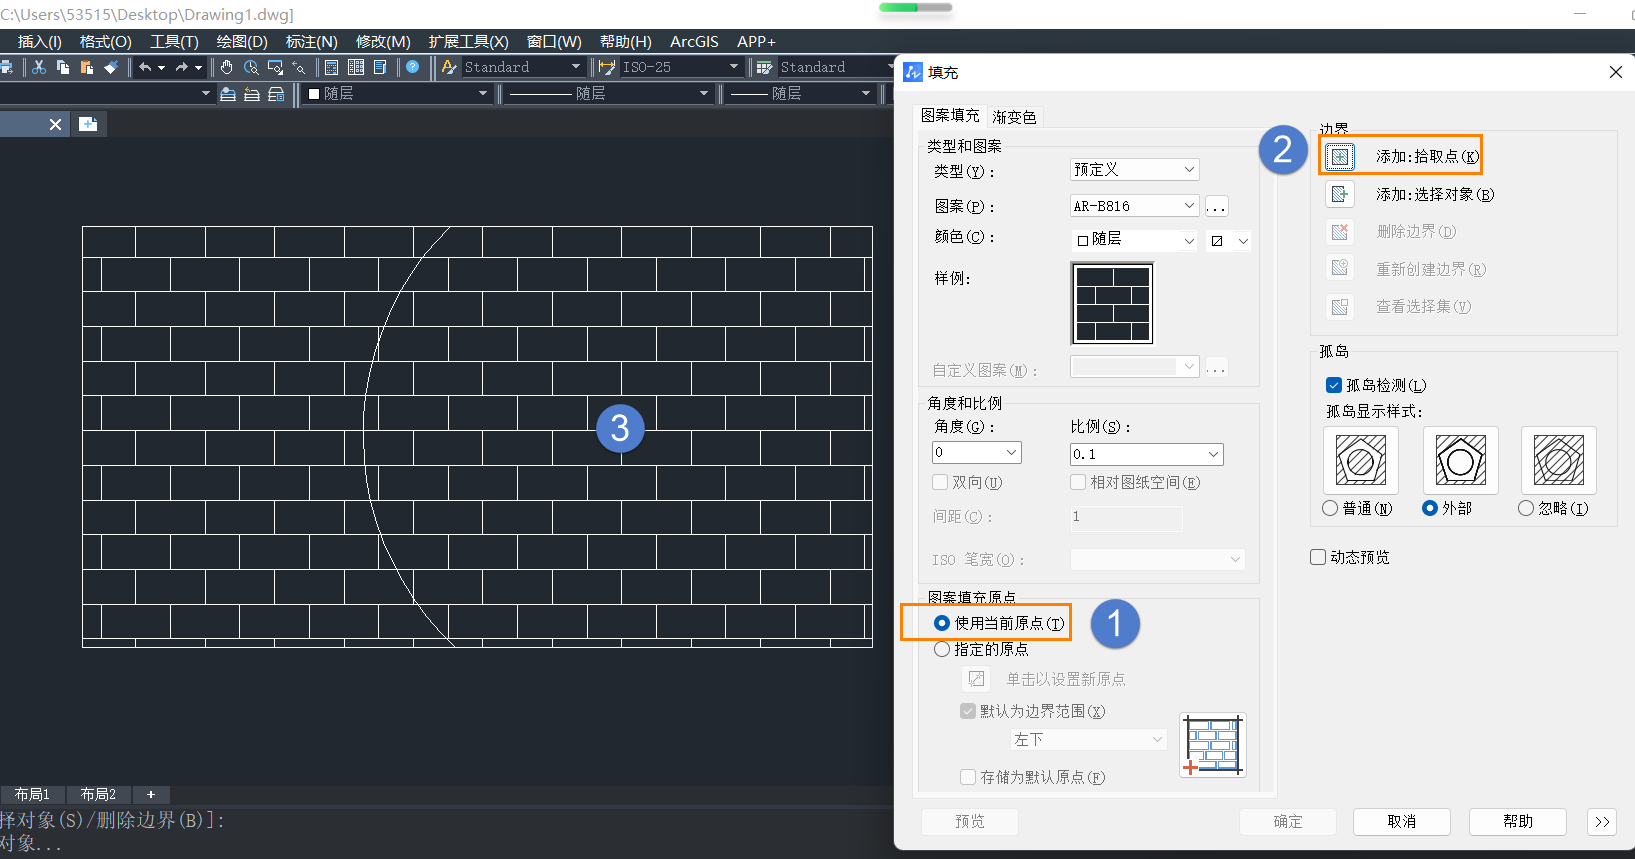Screen dimensions: 1635x859
Task: Expand the dialog with the >> button
Action: (x=1602, y=822)
